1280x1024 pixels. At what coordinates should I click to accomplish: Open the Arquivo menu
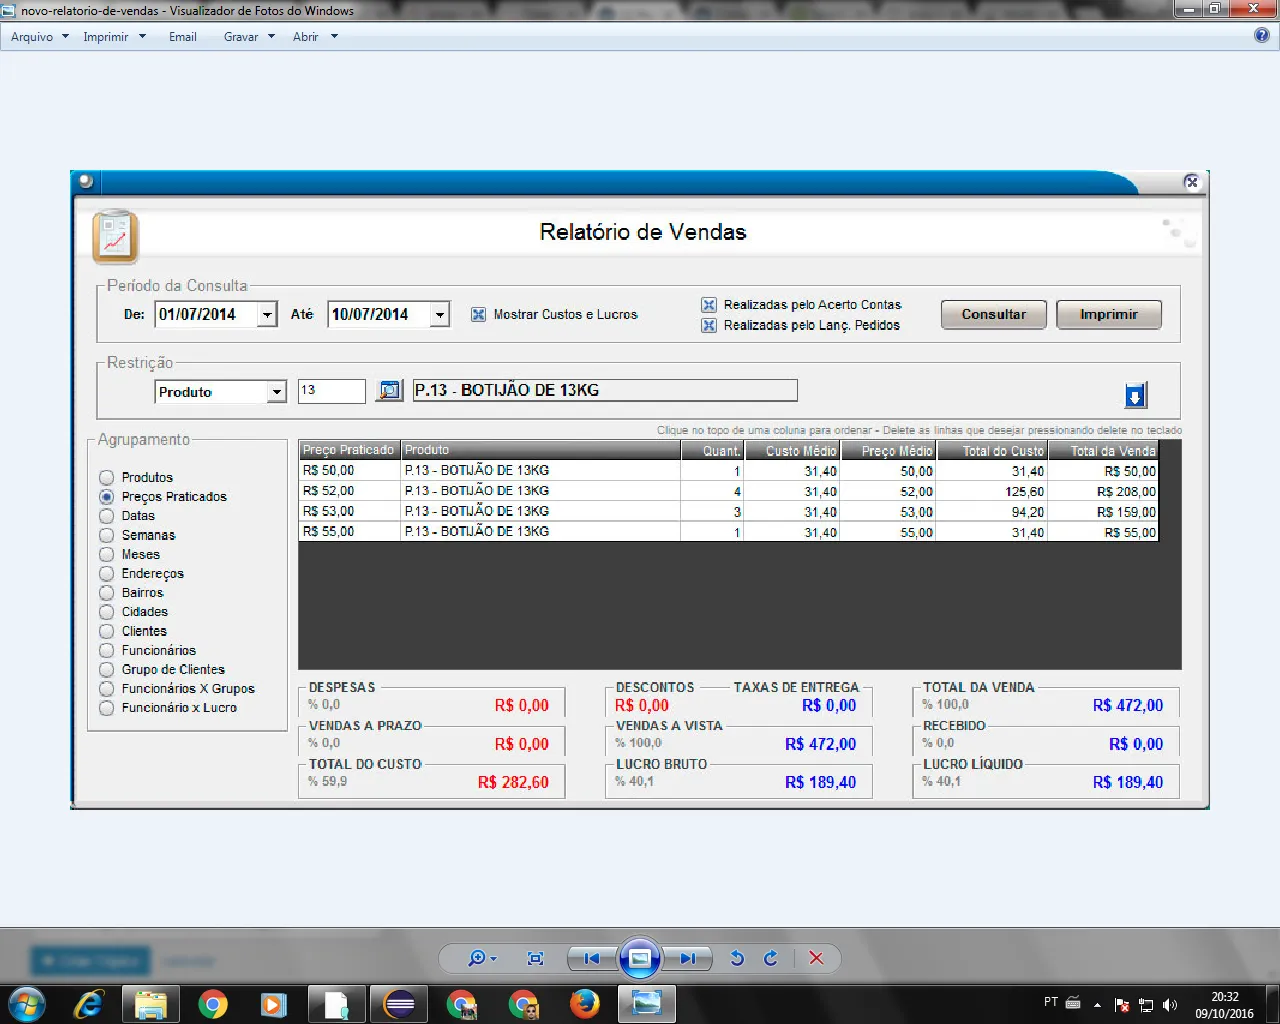point(40,37)
